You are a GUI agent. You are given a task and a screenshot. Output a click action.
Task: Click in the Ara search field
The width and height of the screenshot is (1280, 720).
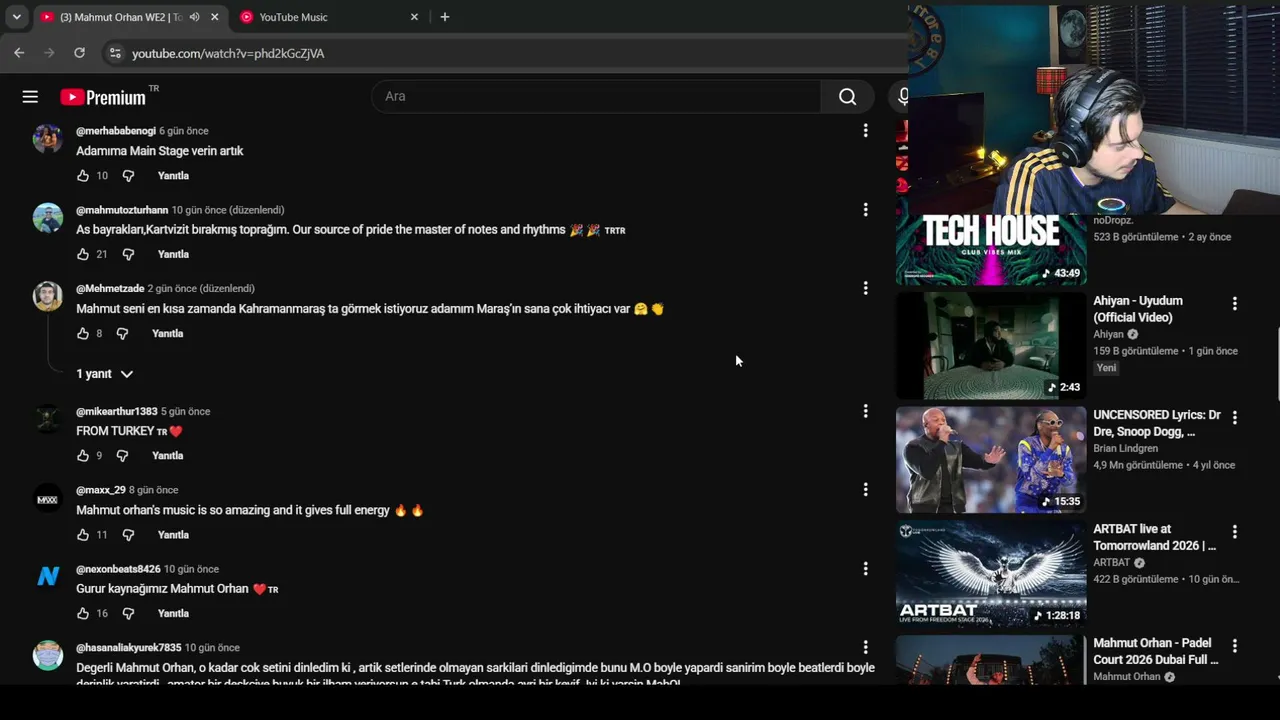point(596,97)
